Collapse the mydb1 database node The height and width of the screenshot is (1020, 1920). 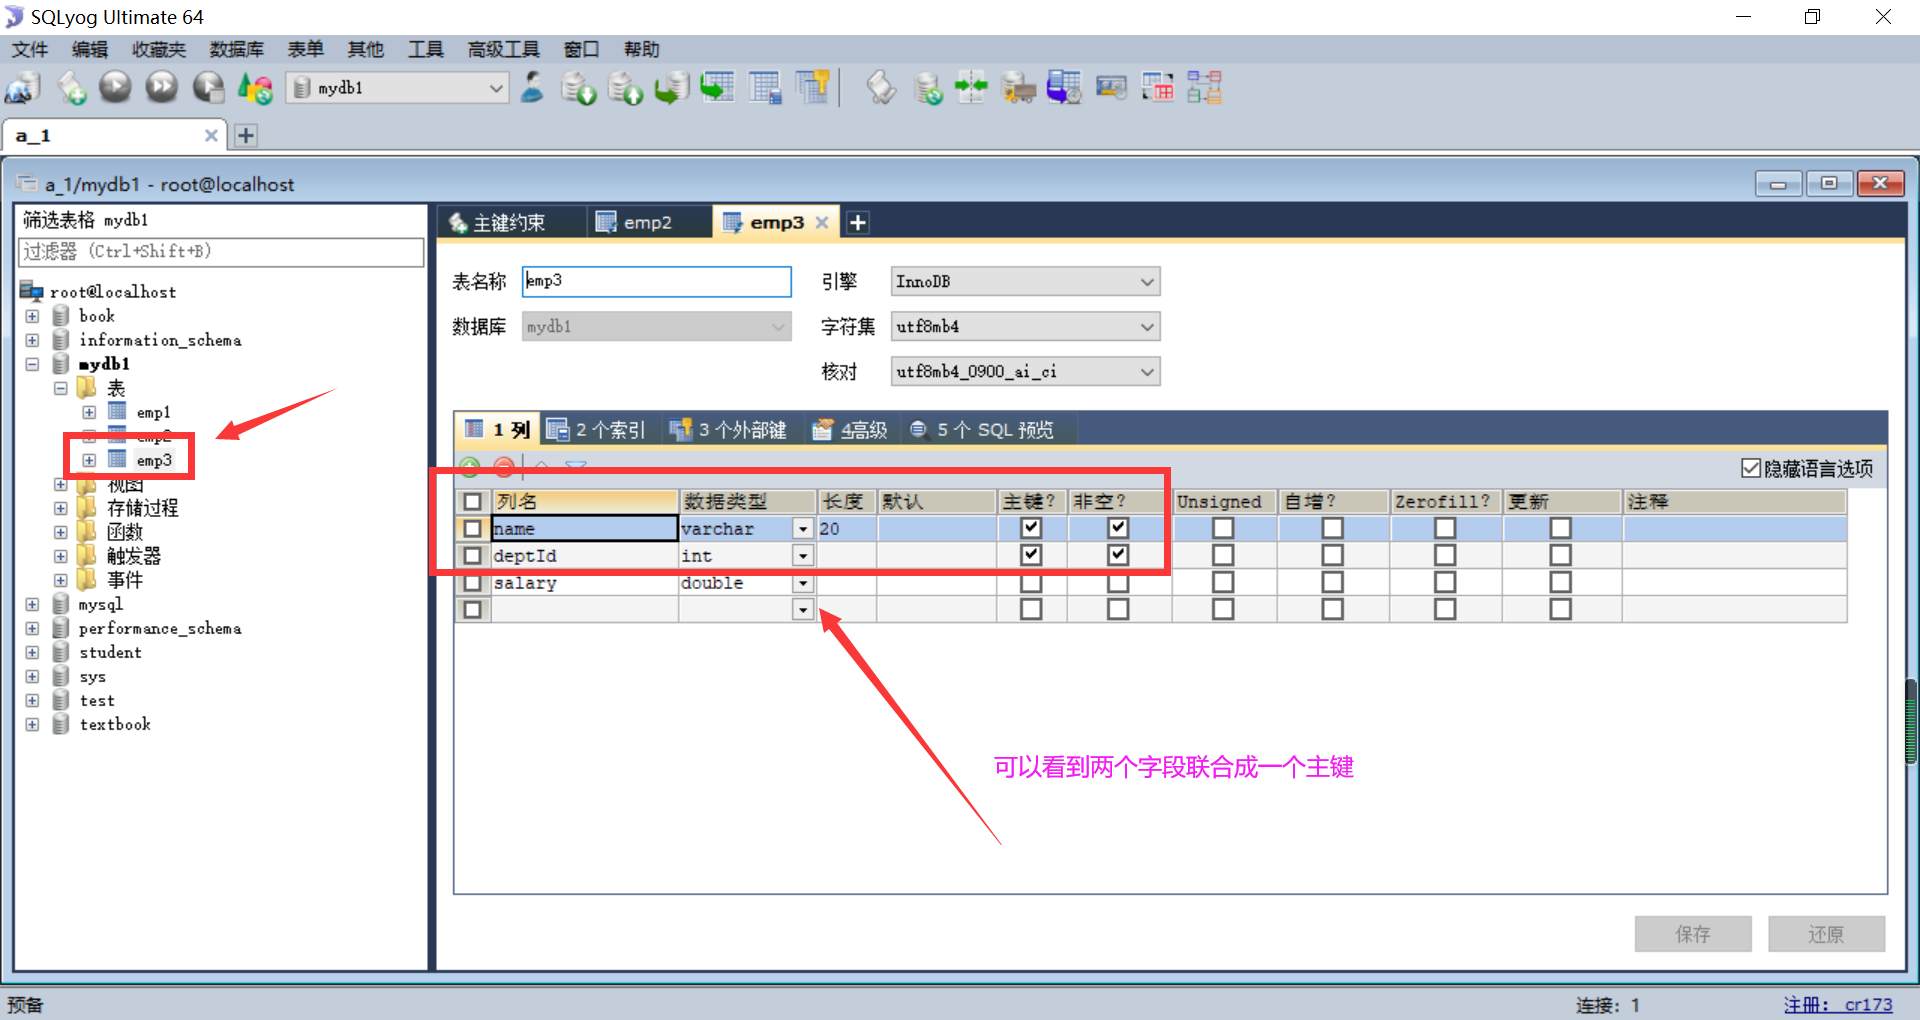(x=32, y=364)
